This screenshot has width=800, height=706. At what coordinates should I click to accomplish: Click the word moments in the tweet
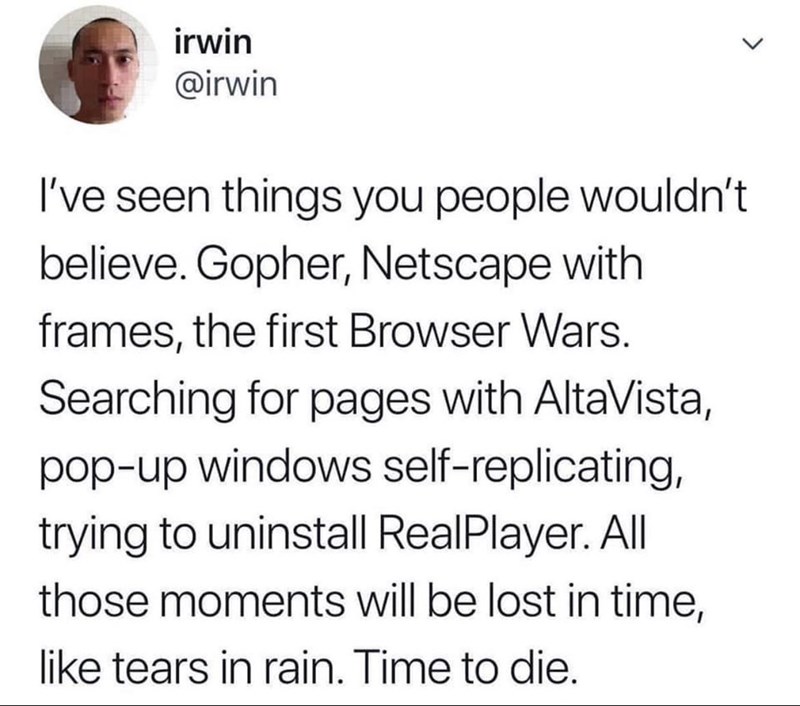253,601
